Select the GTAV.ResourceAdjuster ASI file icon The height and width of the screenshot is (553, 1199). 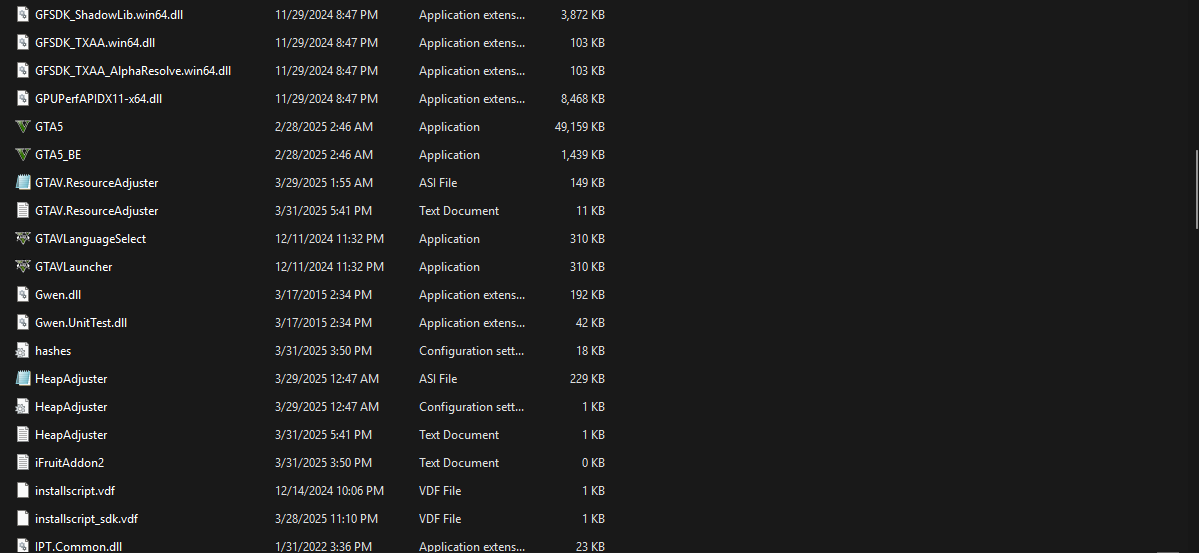tap(23, 183)
